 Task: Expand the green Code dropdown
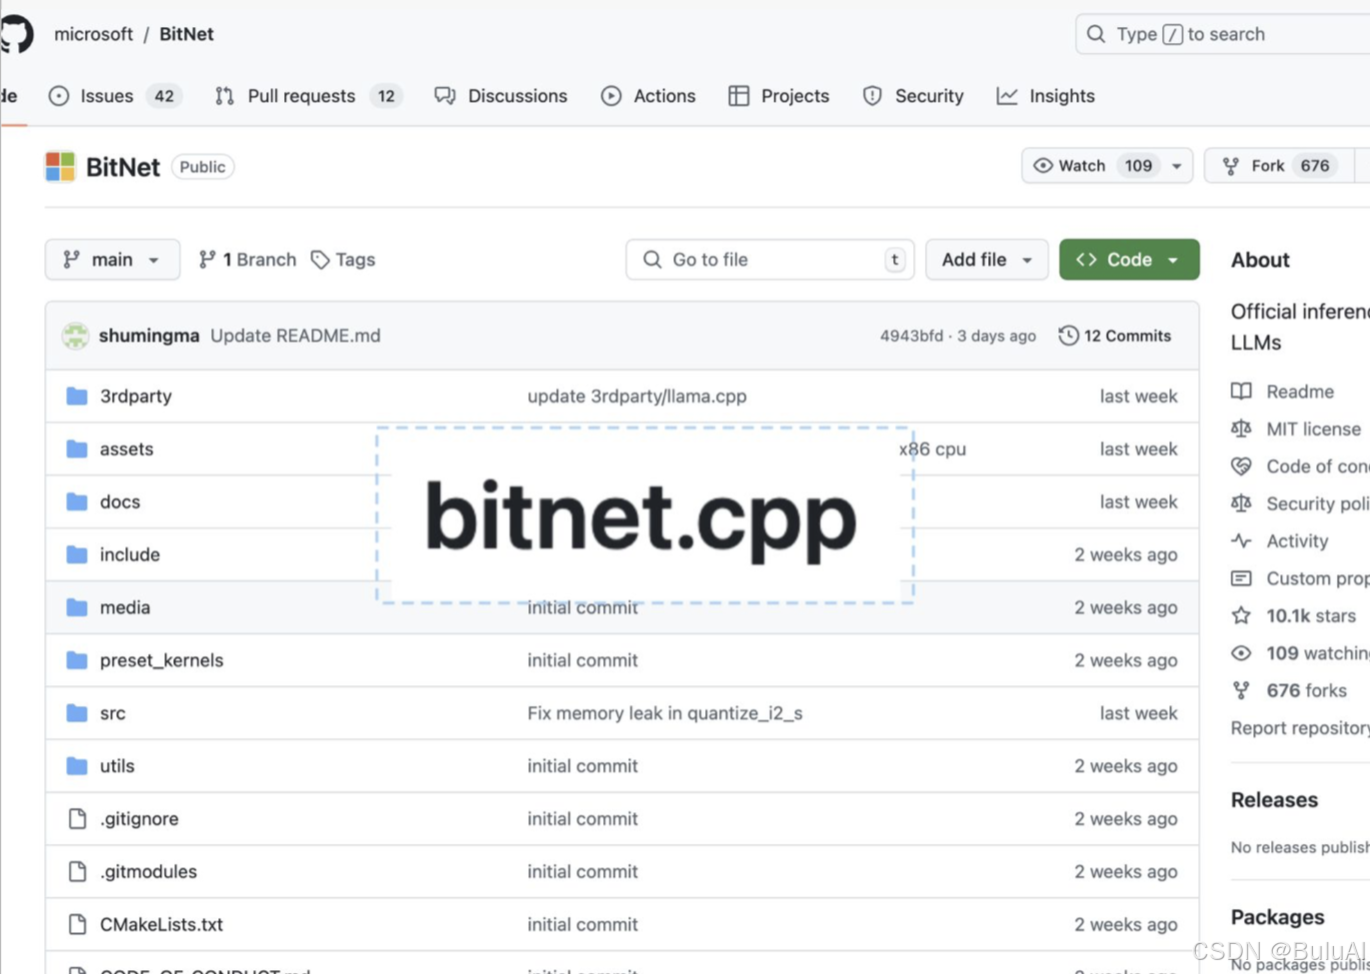tap(1129, 259)
